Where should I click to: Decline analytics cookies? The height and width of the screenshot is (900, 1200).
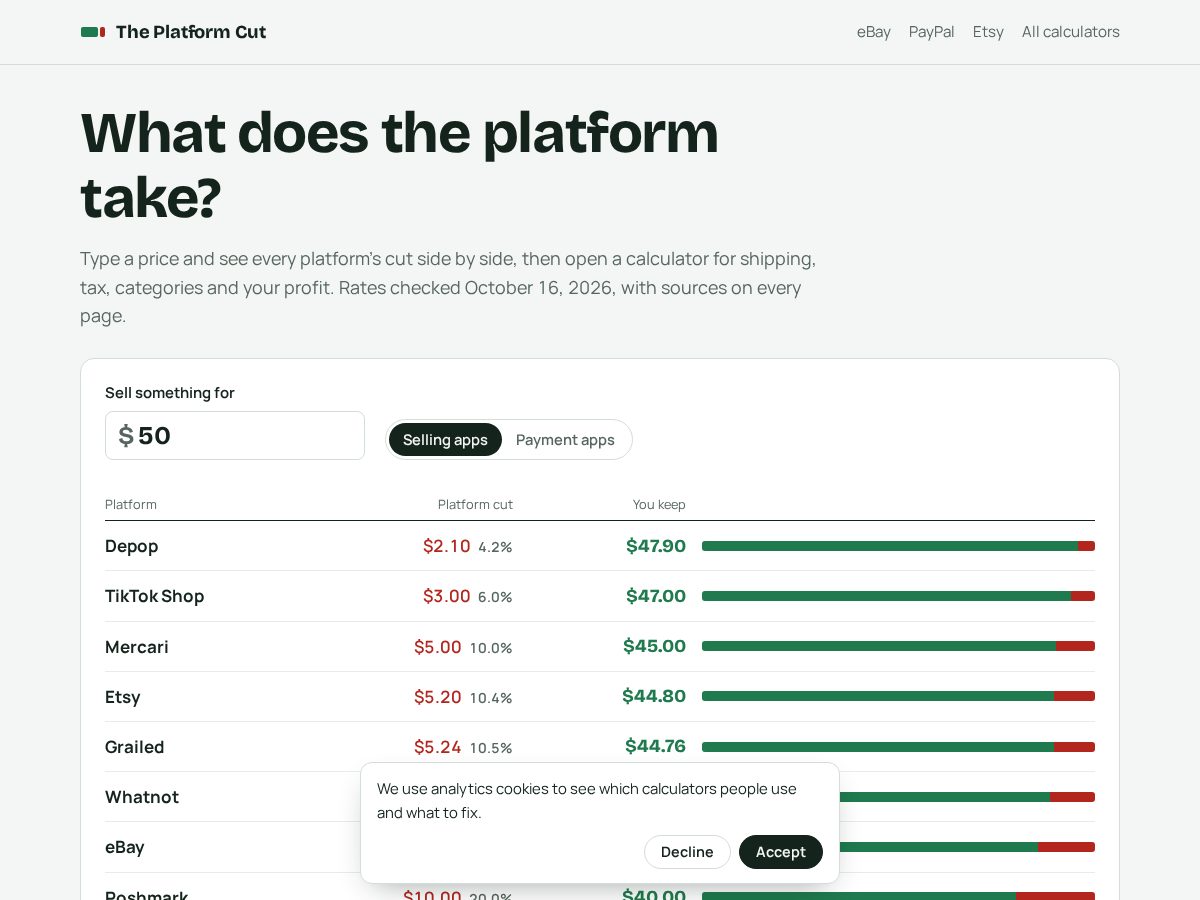[x=687, y=852]
